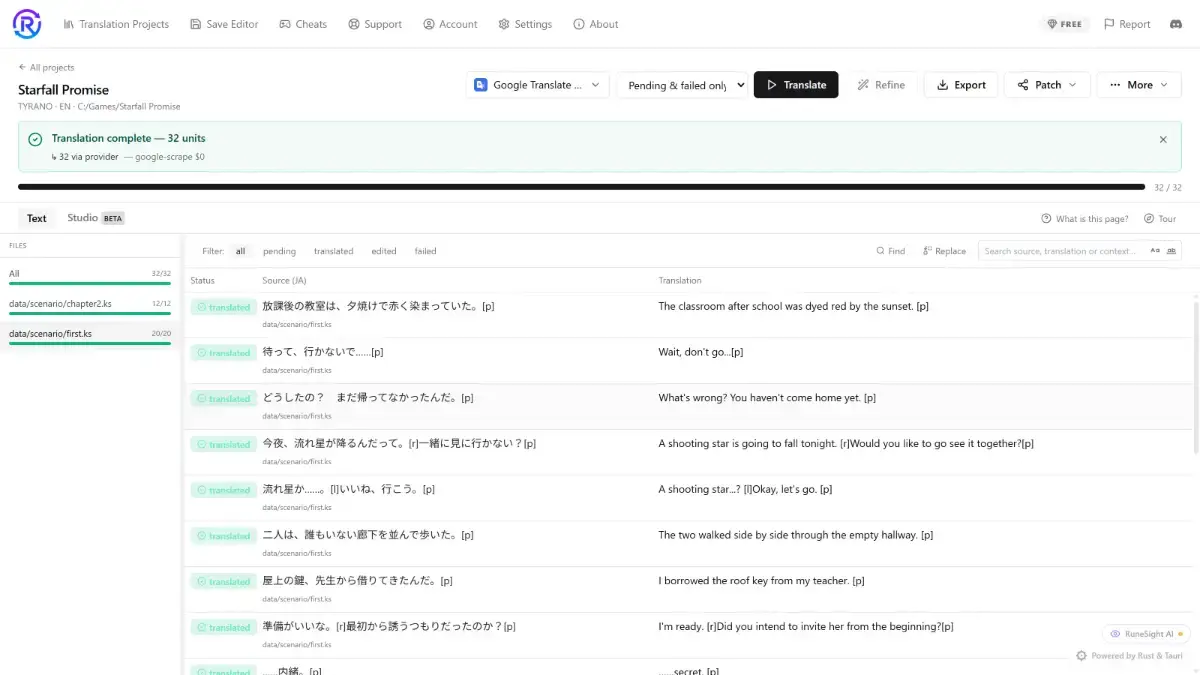Image resolution: width=1200 pixels, height=675 pixels.
Task: Click the Replace icon in filter bar
Action: point(928,251)
